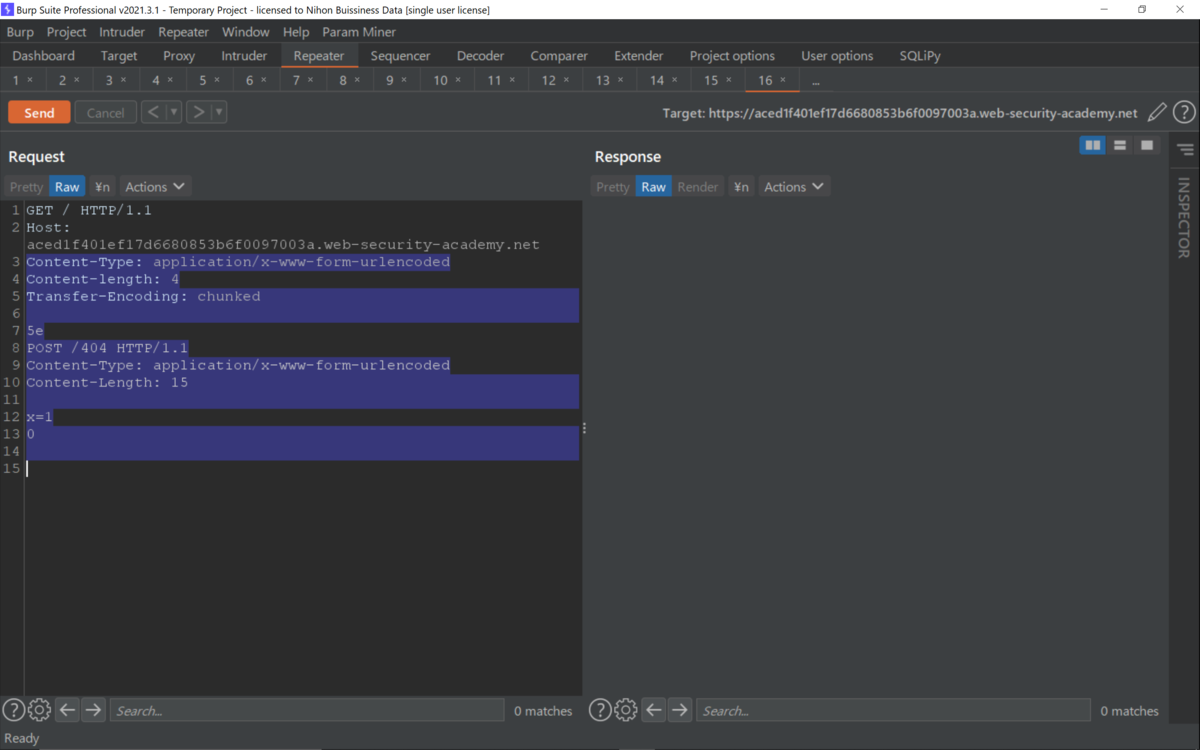Switch to the Sequencer tab

(x=400, y=56)
